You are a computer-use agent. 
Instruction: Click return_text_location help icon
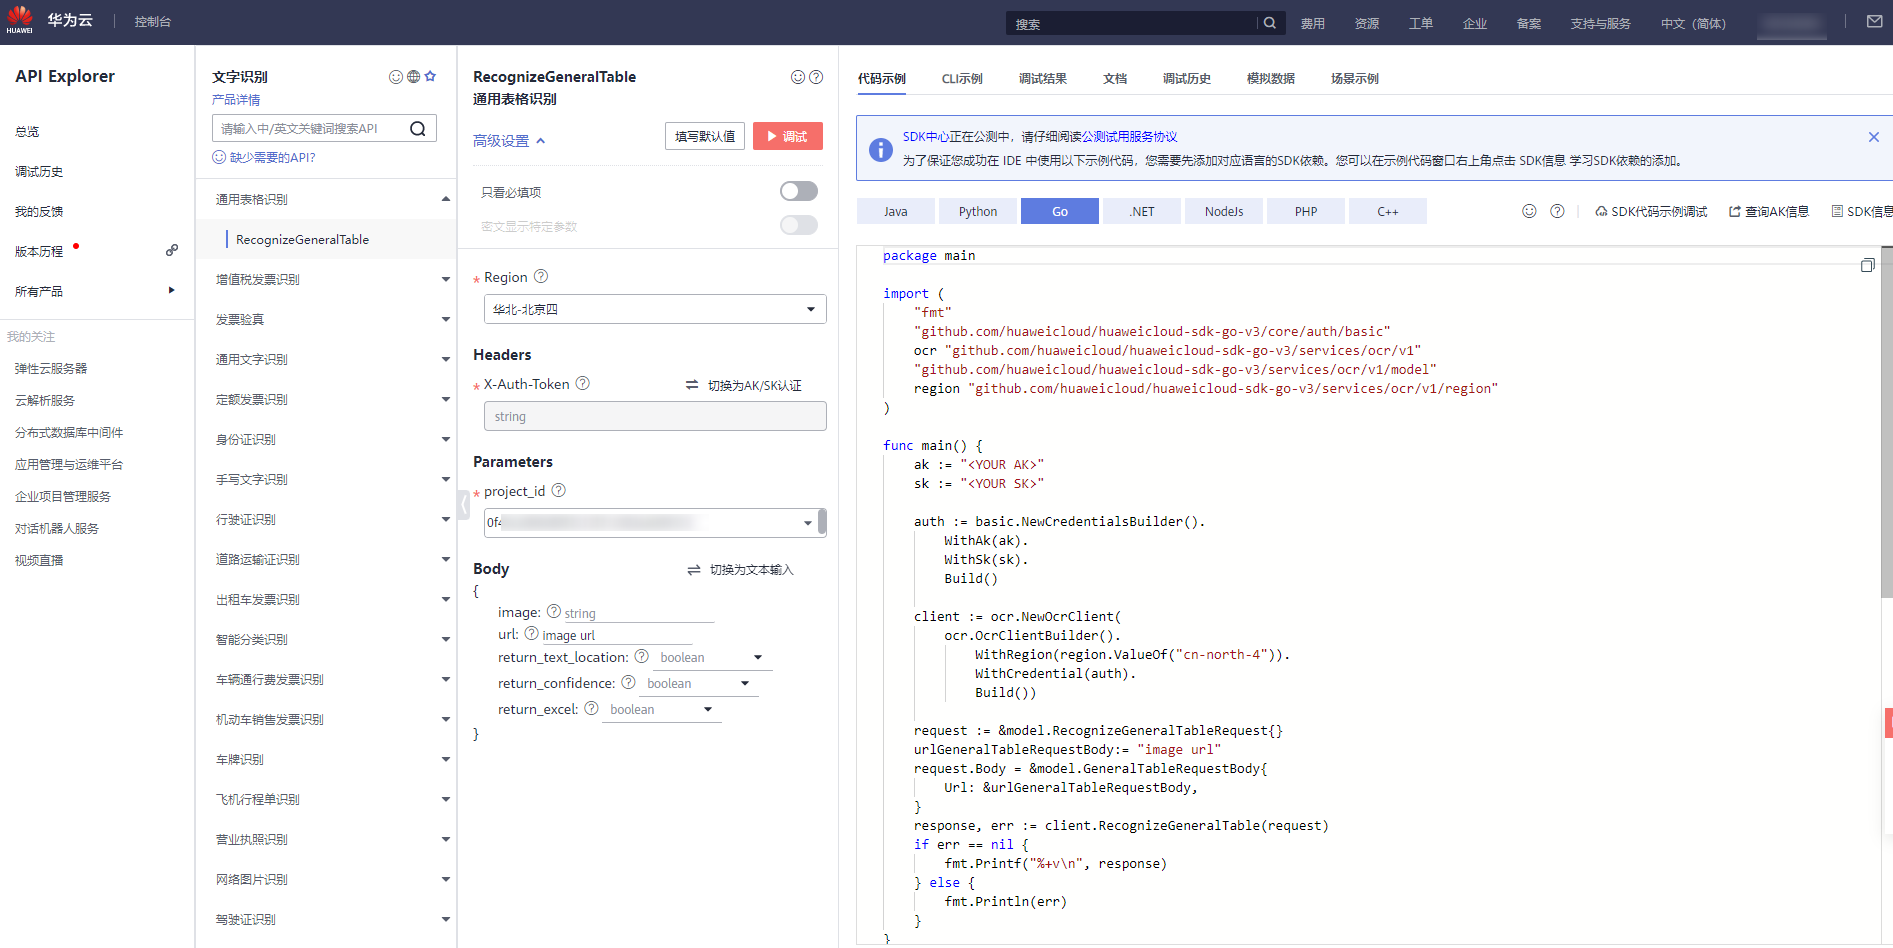click(x=642, y=656)
